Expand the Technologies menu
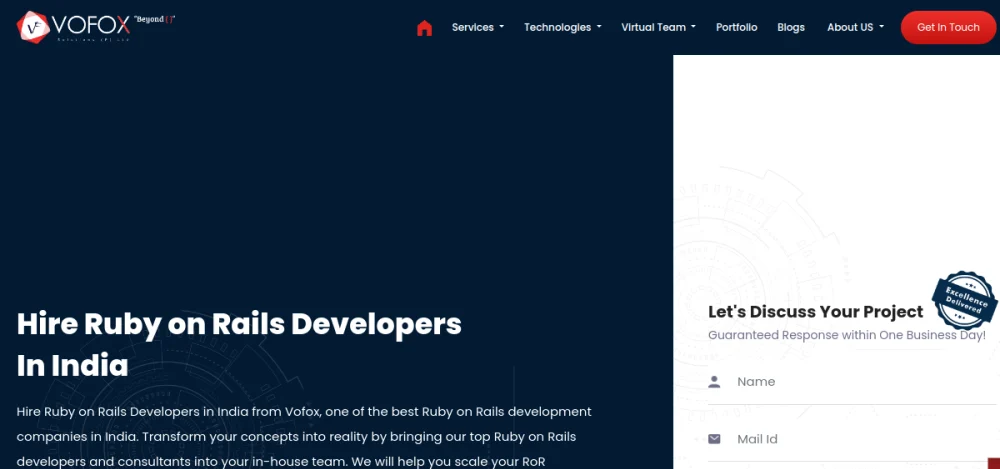 (562, 27)
